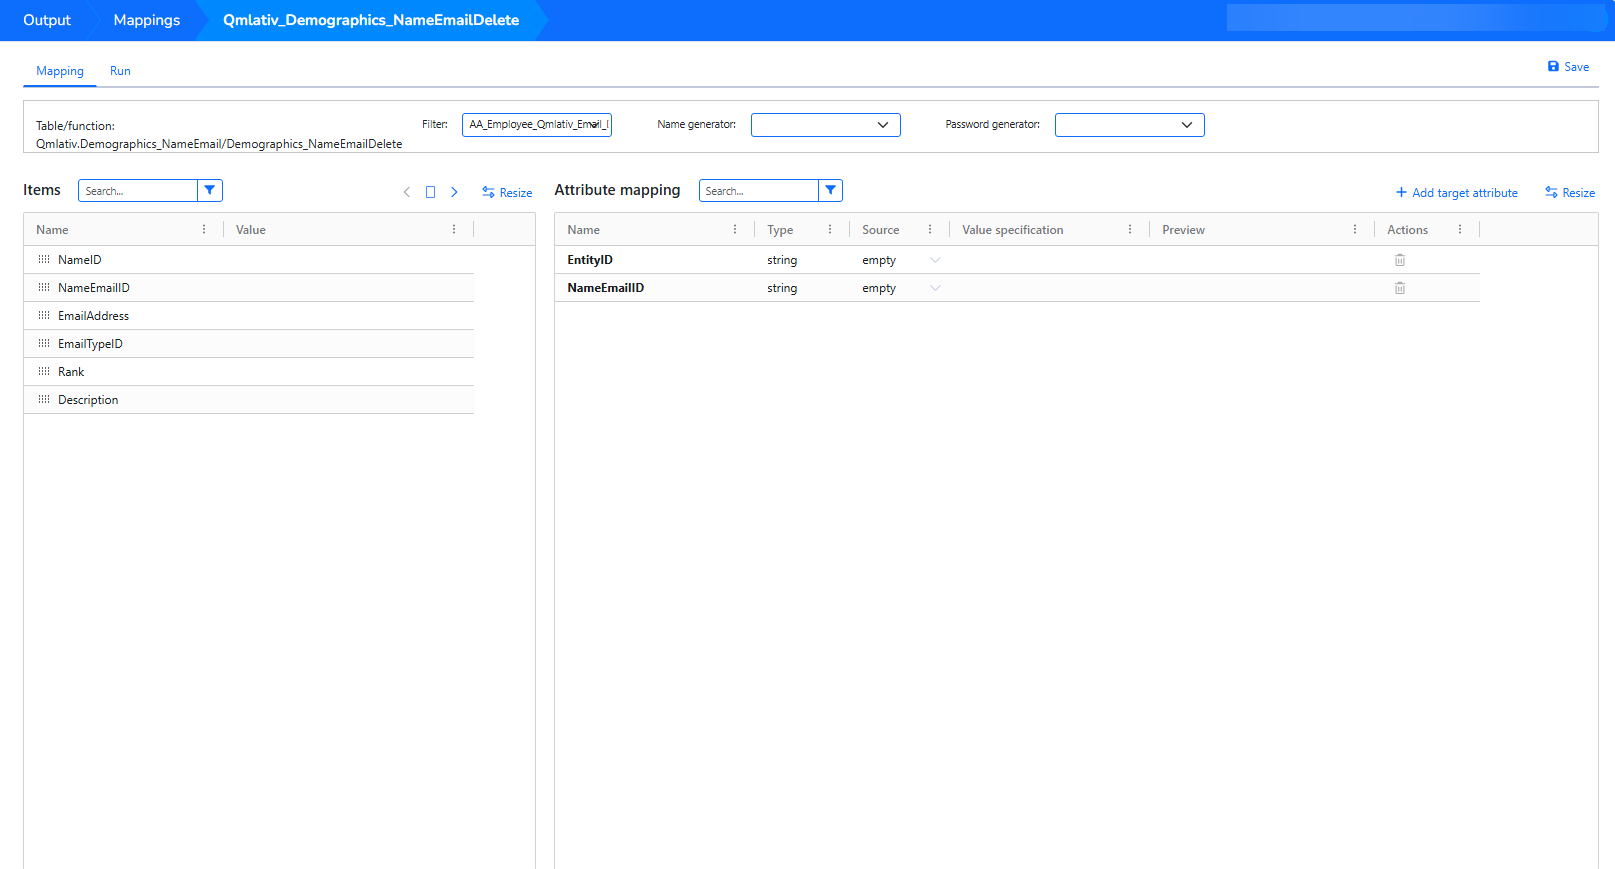Click the Items search filter funnel icon
The height and width of the screenshot is (869, 1615).
[210, 191]
